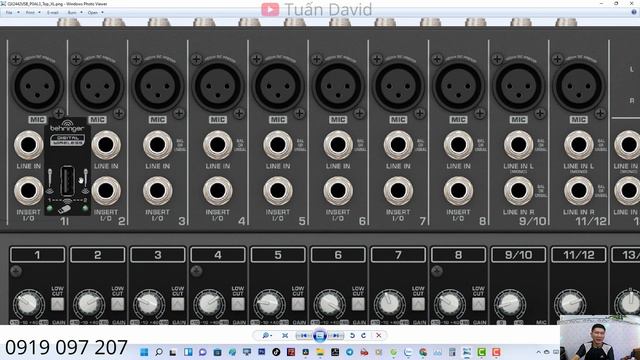Open the Widgets panel icon on taskbar
The height and width of the screenshot is (360, 640).
188,352
